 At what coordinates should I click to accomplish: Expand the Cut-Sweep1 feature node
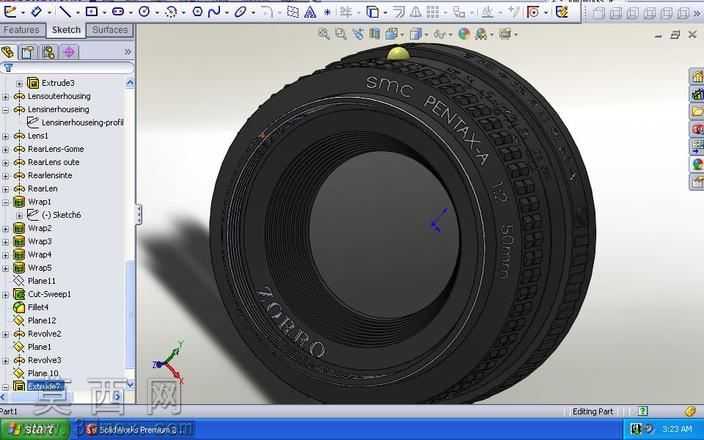coord(5,295)
